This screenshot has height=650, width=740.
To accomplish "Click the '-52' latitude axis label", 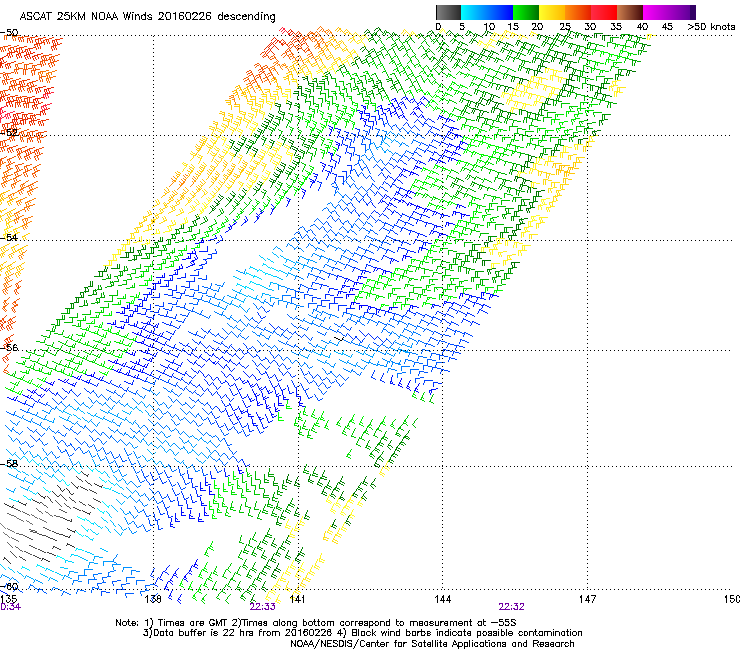I will [x=9, y=133].
